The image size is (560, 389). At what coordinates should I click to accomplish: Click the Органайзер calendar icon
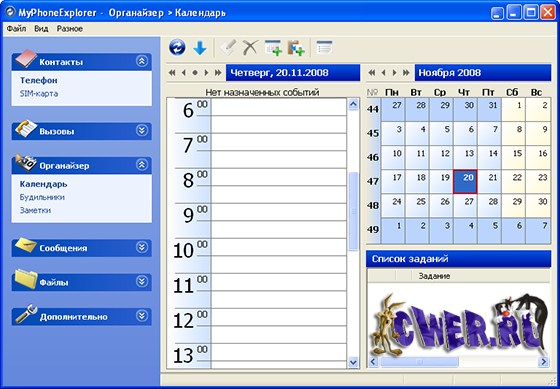tap(26, 163)
